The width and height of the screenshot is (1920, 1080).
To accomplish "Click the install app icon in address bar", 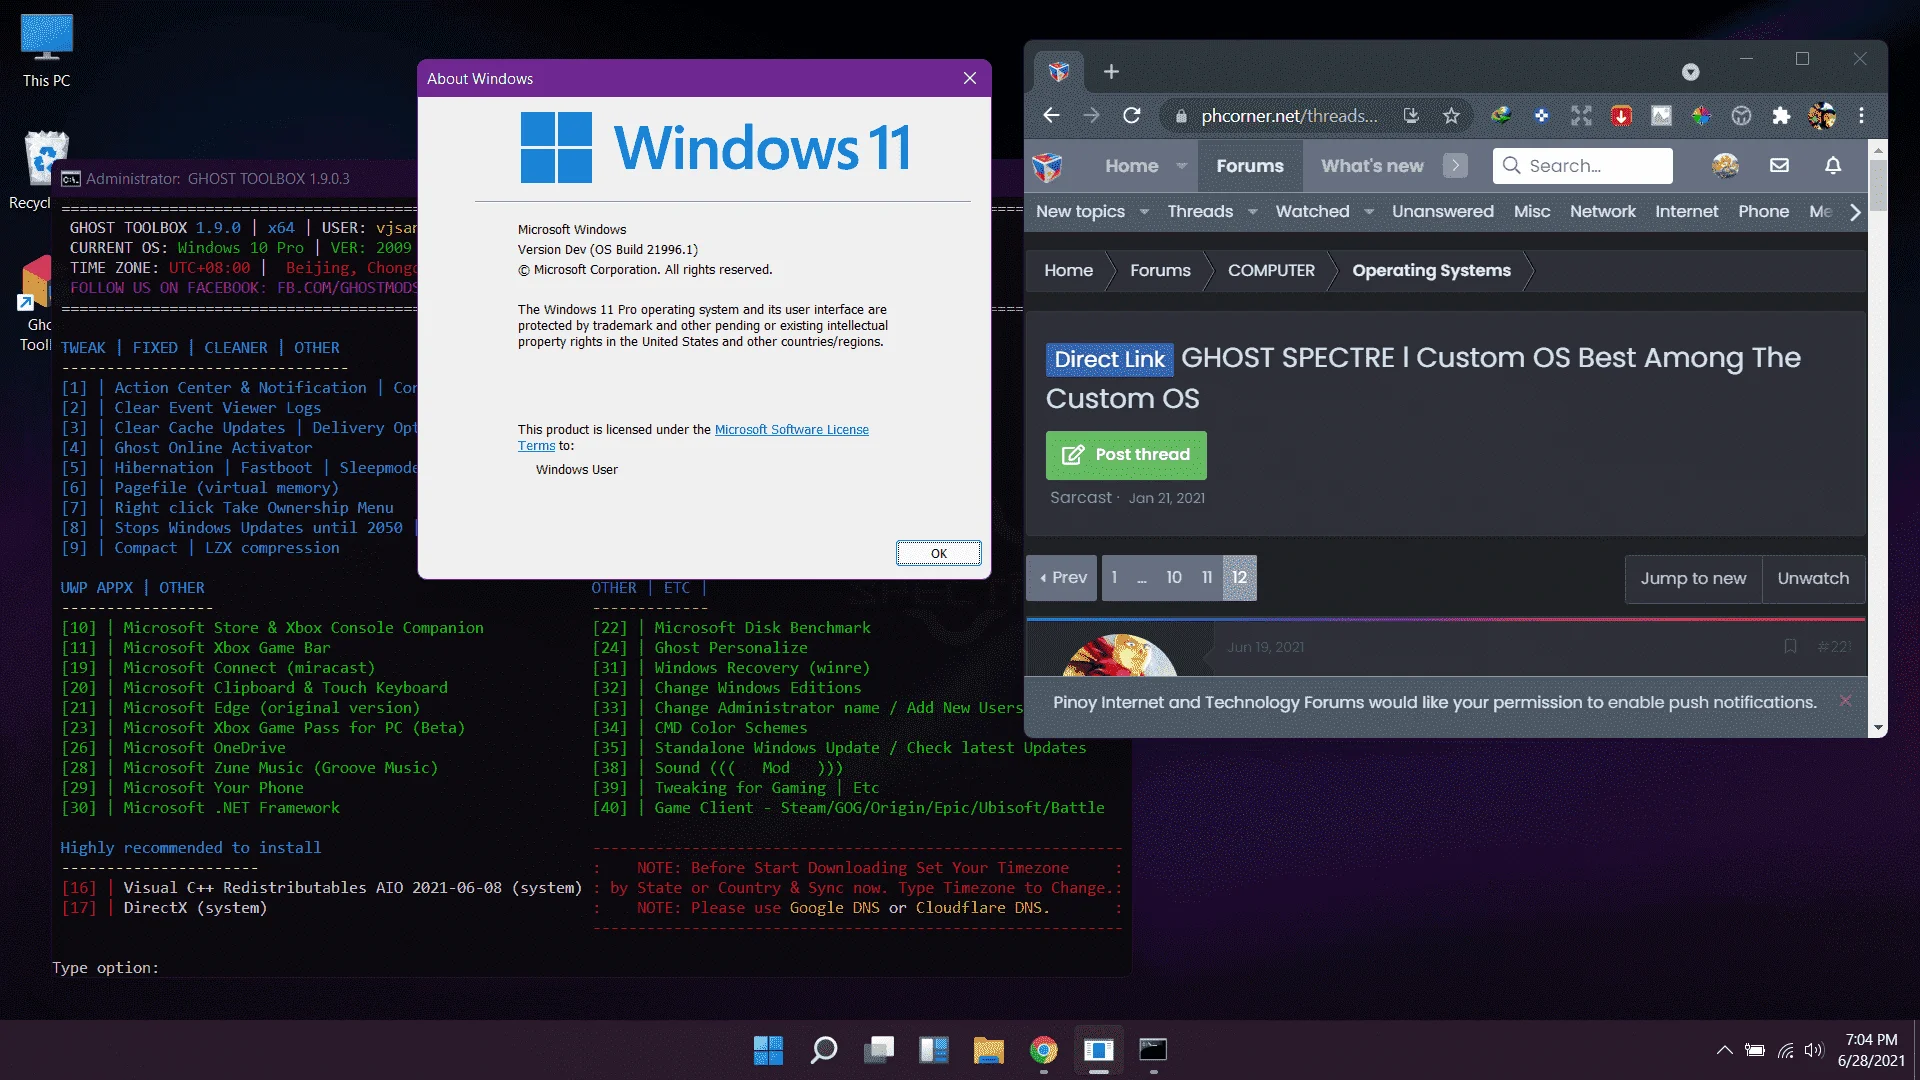I will [x=1411, y=116].
